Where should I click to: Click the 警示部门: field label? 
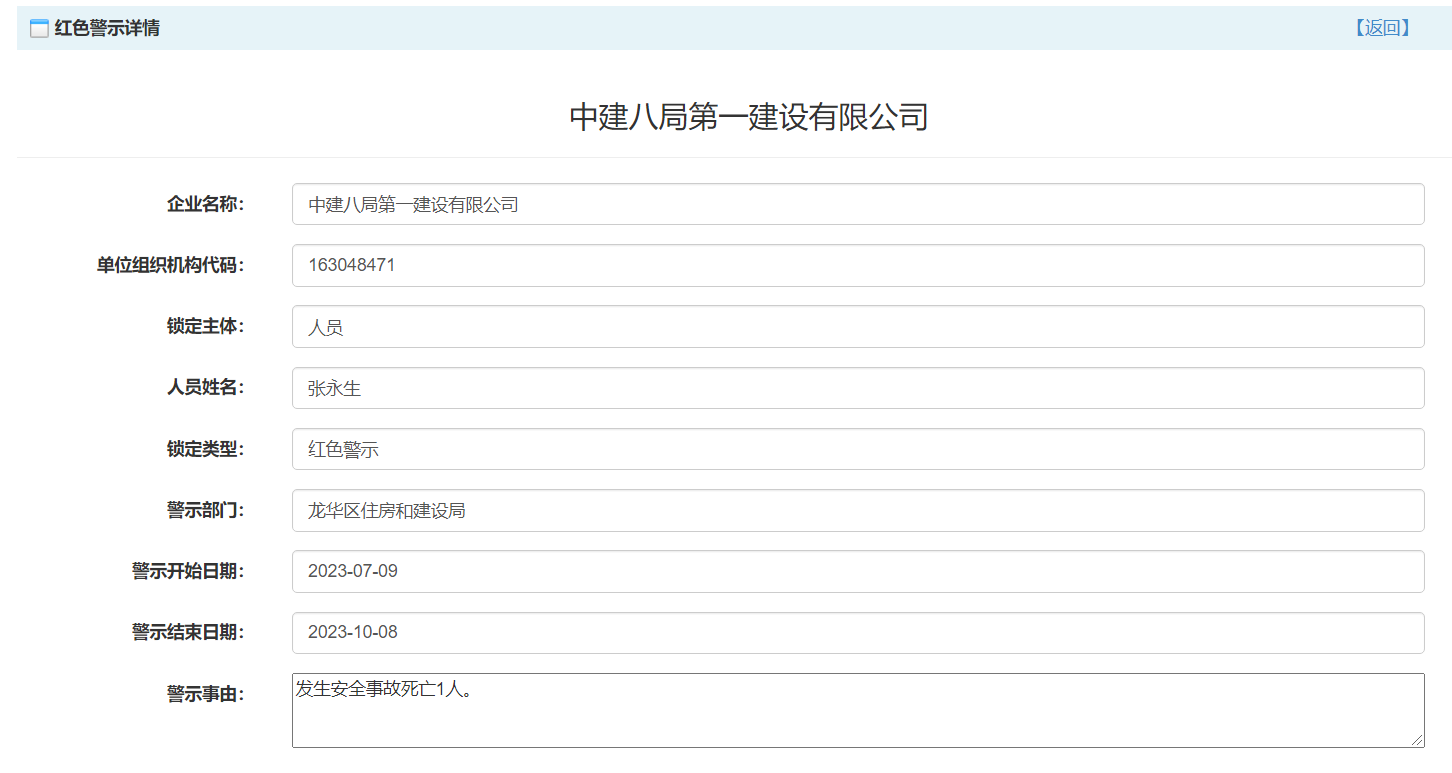pos(205,510)
